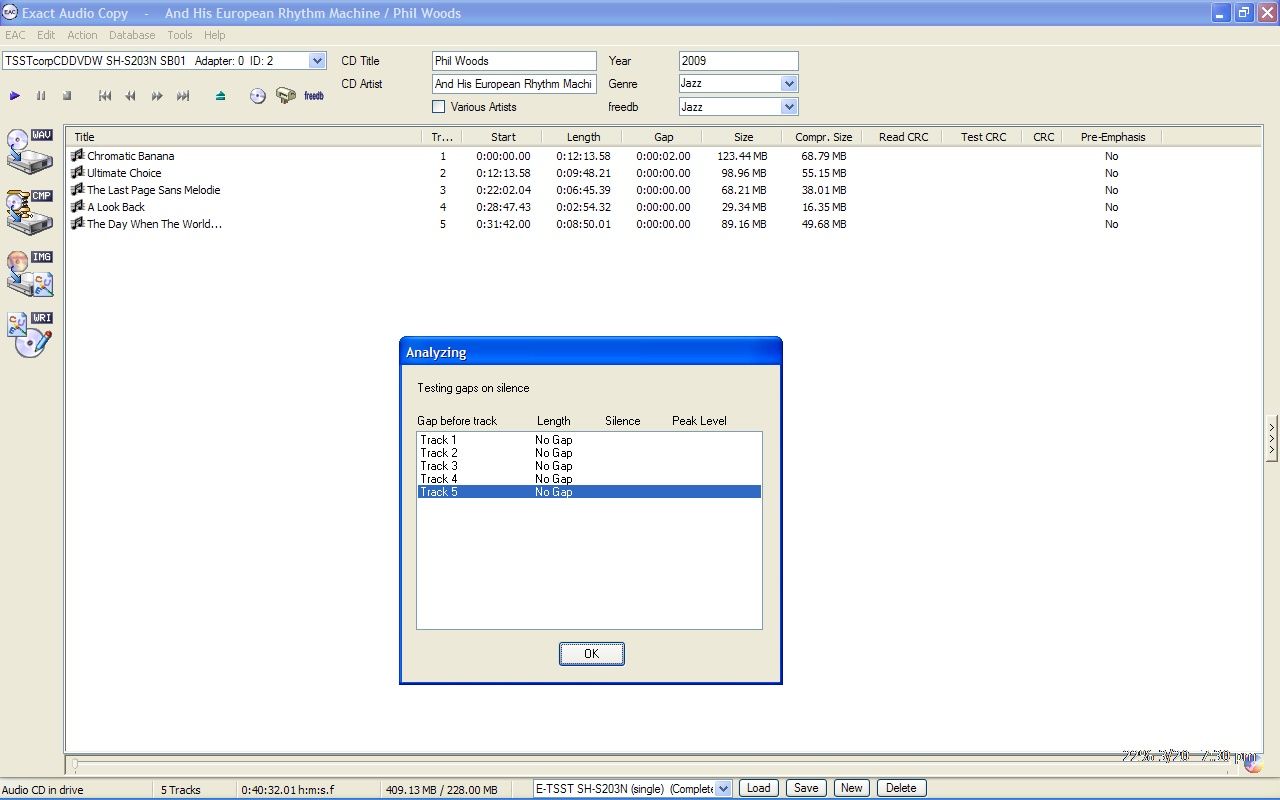Click the Compr. Size column header
This screenshot has height=800, width=1280.
click(x=823, y=137)
